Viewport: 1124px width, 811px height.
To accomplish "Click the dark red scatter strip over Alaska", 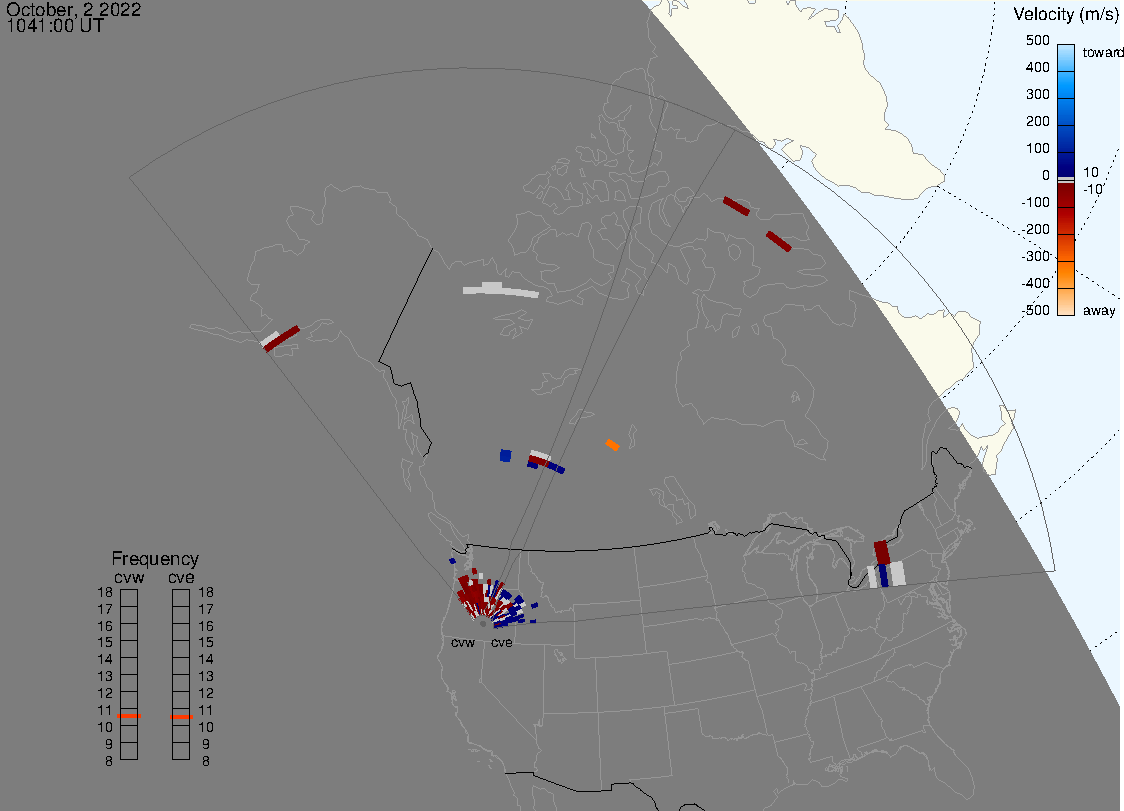I will tap(282, 338).
